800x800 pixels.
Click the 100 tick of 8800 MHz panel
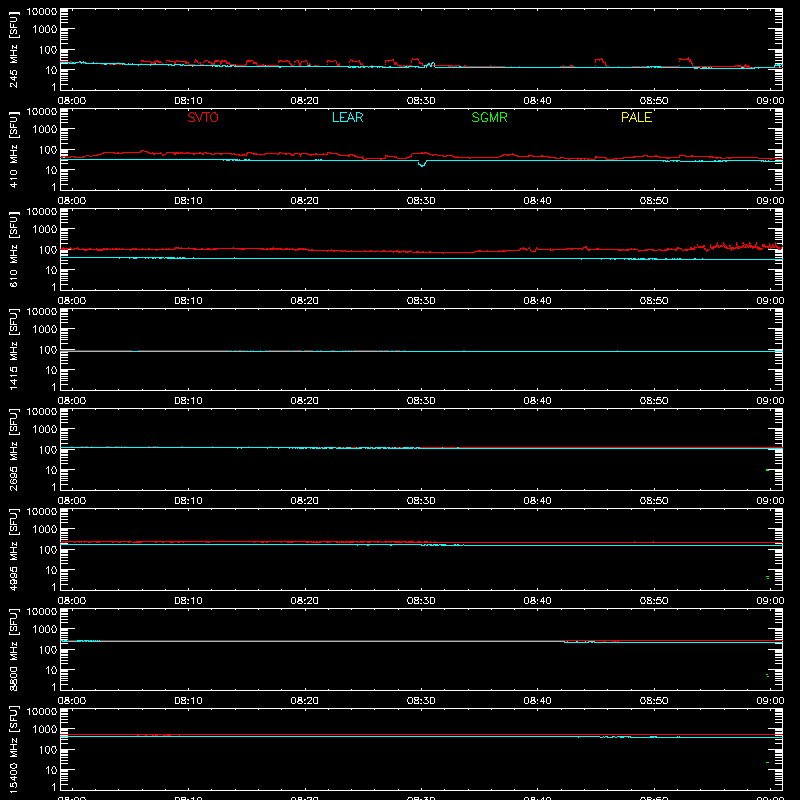(48, 650)
